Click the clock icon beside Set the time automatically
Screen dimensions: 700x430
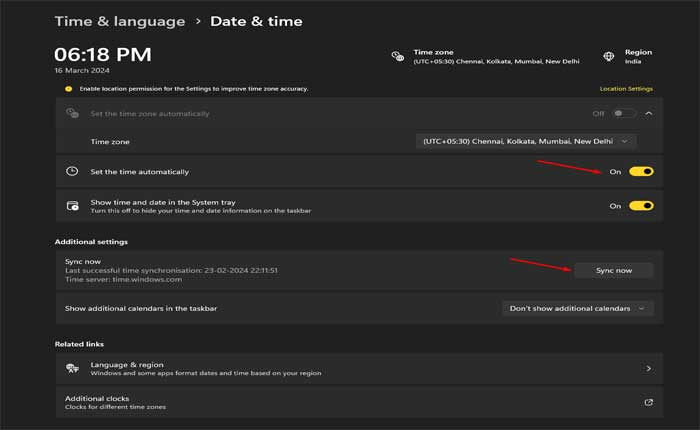[72, 172]
